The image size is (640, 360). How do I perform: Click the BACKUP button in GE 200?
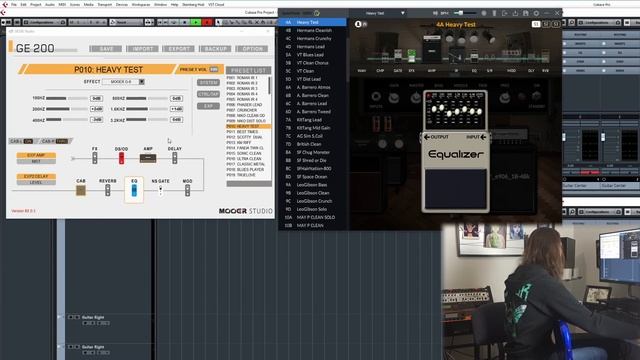coord(215,49)
